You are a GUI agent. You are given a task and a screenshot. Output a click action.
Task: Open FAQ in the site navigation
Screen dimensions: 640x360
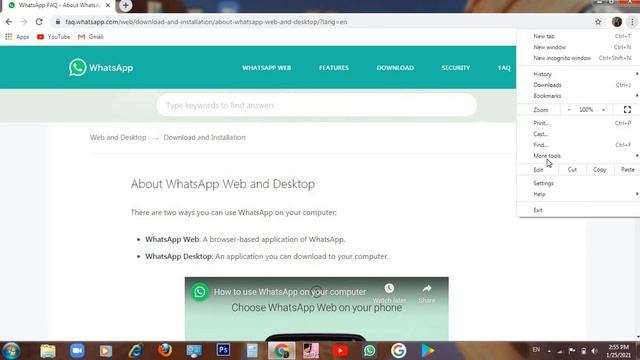(504, 68)
